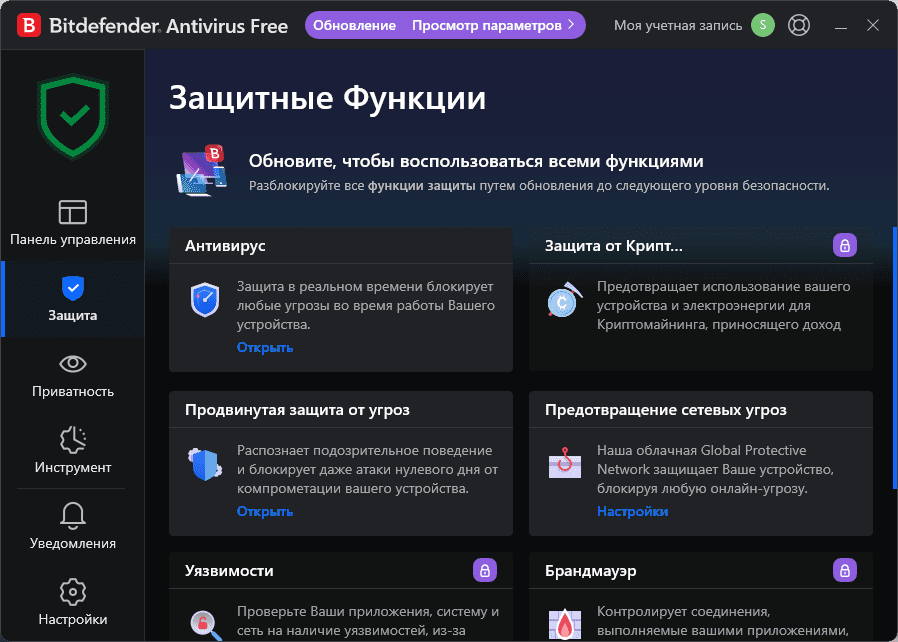This screenshot has width=898, height=642.
Task: Open the Уведомления bell icon
Action: [73, 515]
